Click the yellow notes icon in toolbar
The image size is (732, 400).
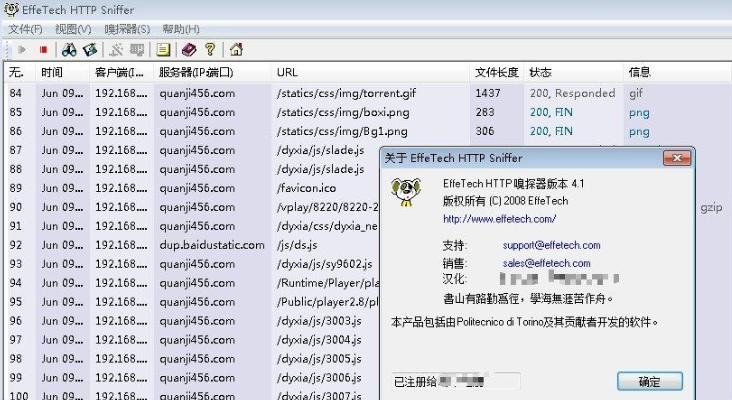(163, 49)
